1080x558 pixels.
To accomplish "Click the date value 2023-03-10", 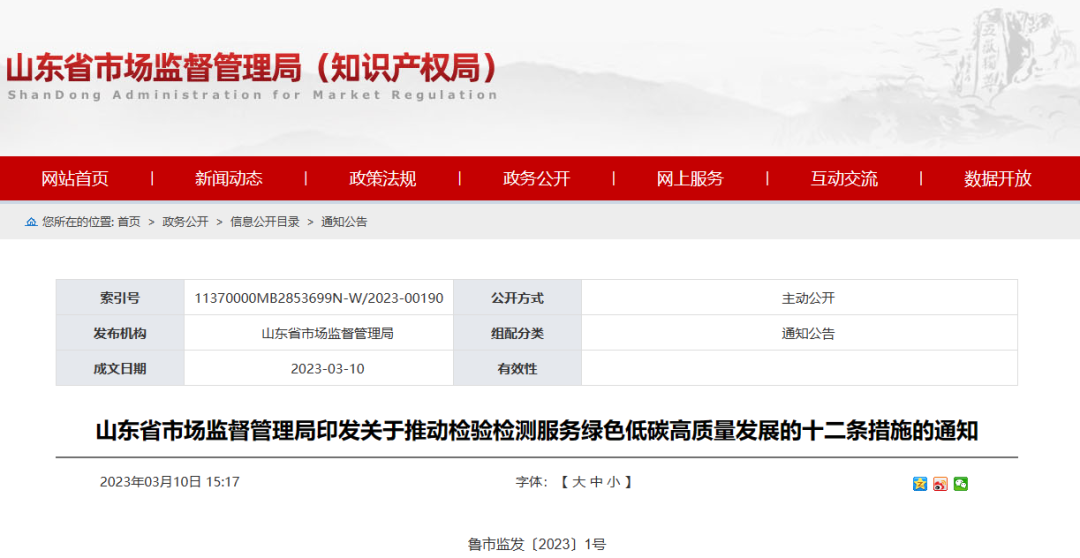I will click(327, 369).
